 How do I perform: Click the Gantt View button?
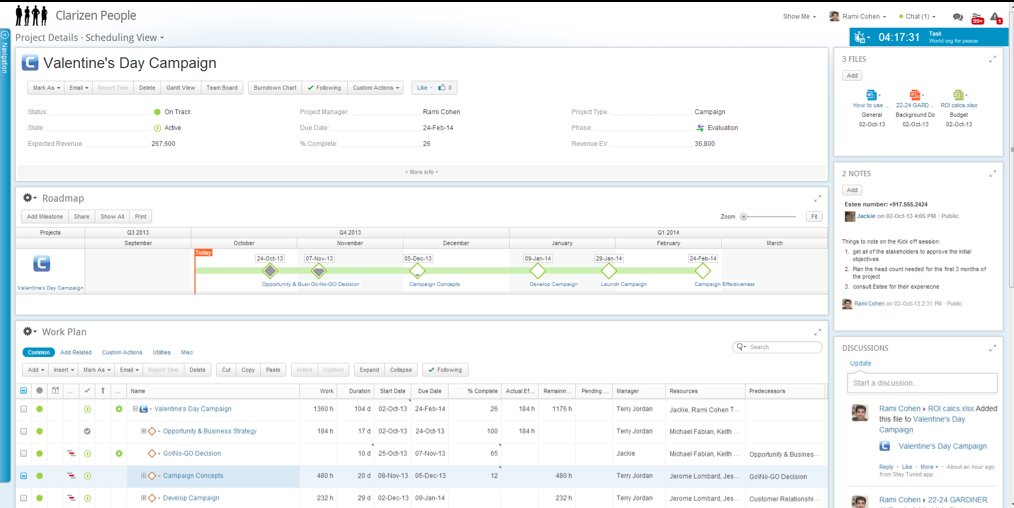click(x=180, y=87)
